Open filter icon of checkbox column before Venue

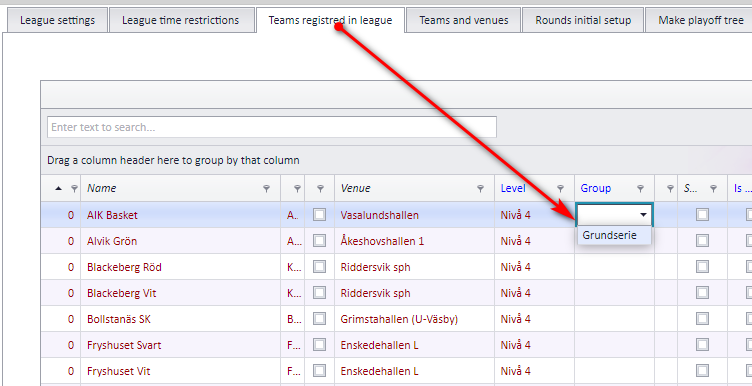click(321, 189)
